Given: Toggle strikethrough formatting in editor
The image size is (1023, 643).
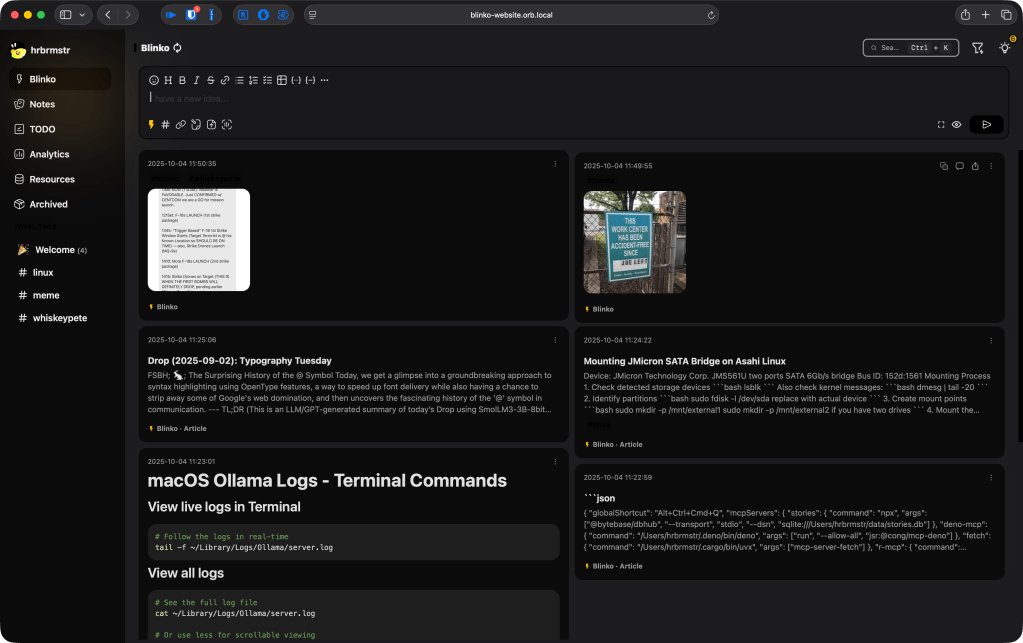Looking at the screenshot, I should pos(211,80).
